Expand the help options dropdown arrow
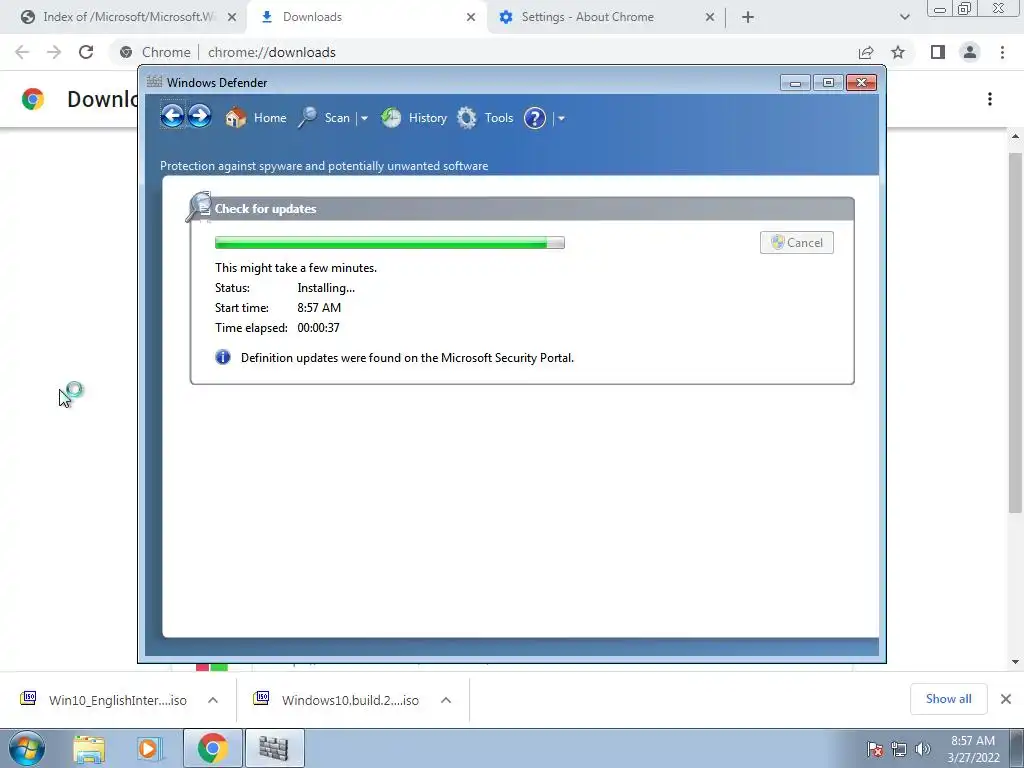 [561, 118]
